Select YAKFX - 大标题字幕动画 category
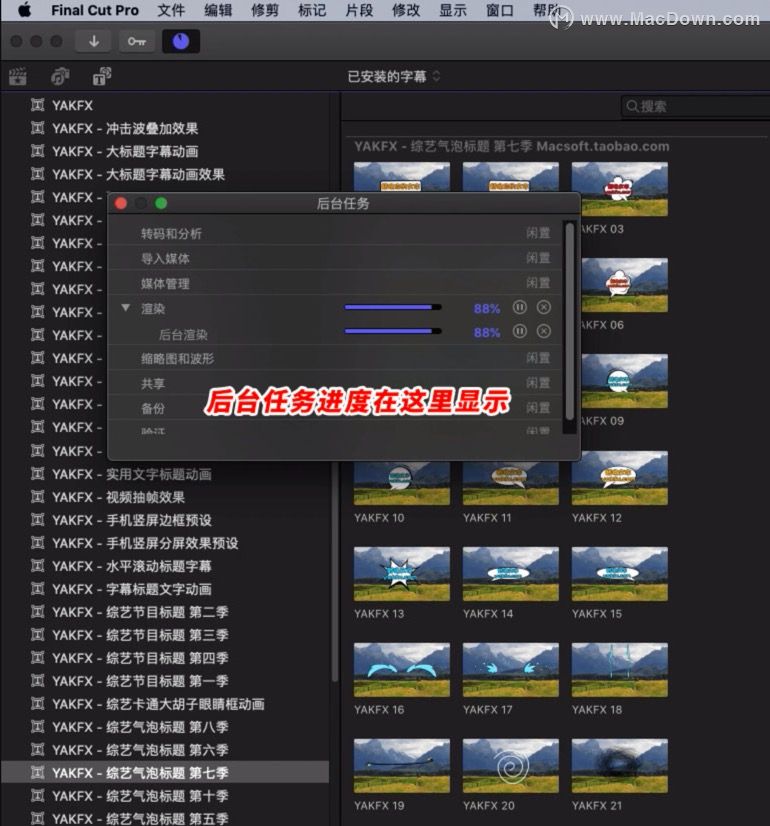The image size is (770, 826). (165, 152)
